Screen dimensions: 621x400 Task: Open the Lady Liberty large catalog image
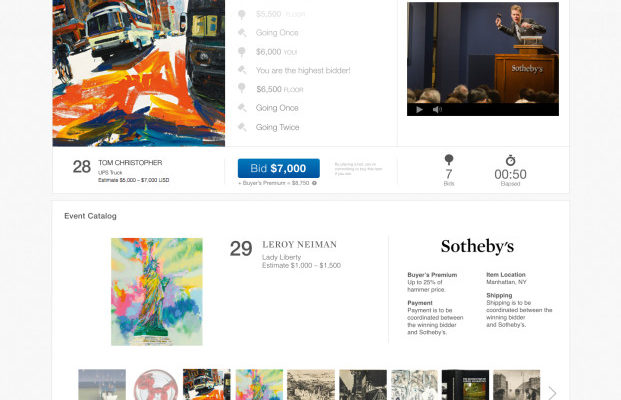click(156, 292)
